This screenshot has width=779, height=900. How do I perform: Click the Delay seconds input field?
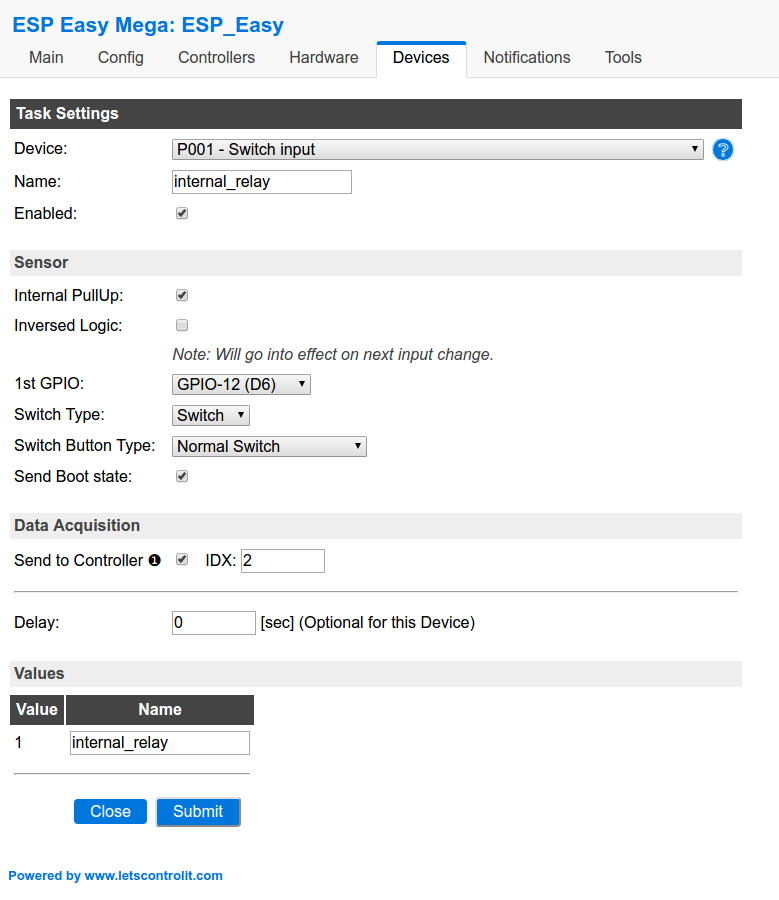tap(214, 622)
